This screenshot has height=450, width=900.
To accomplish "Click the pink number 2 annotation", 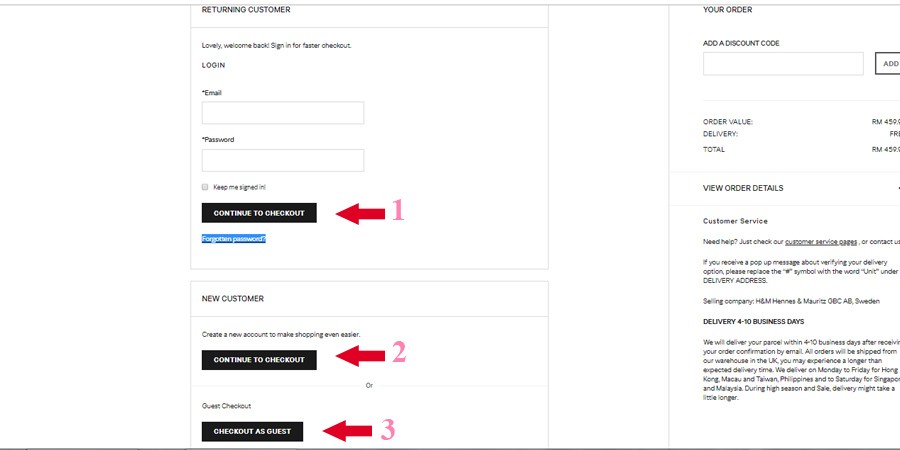I will point(398,352).
